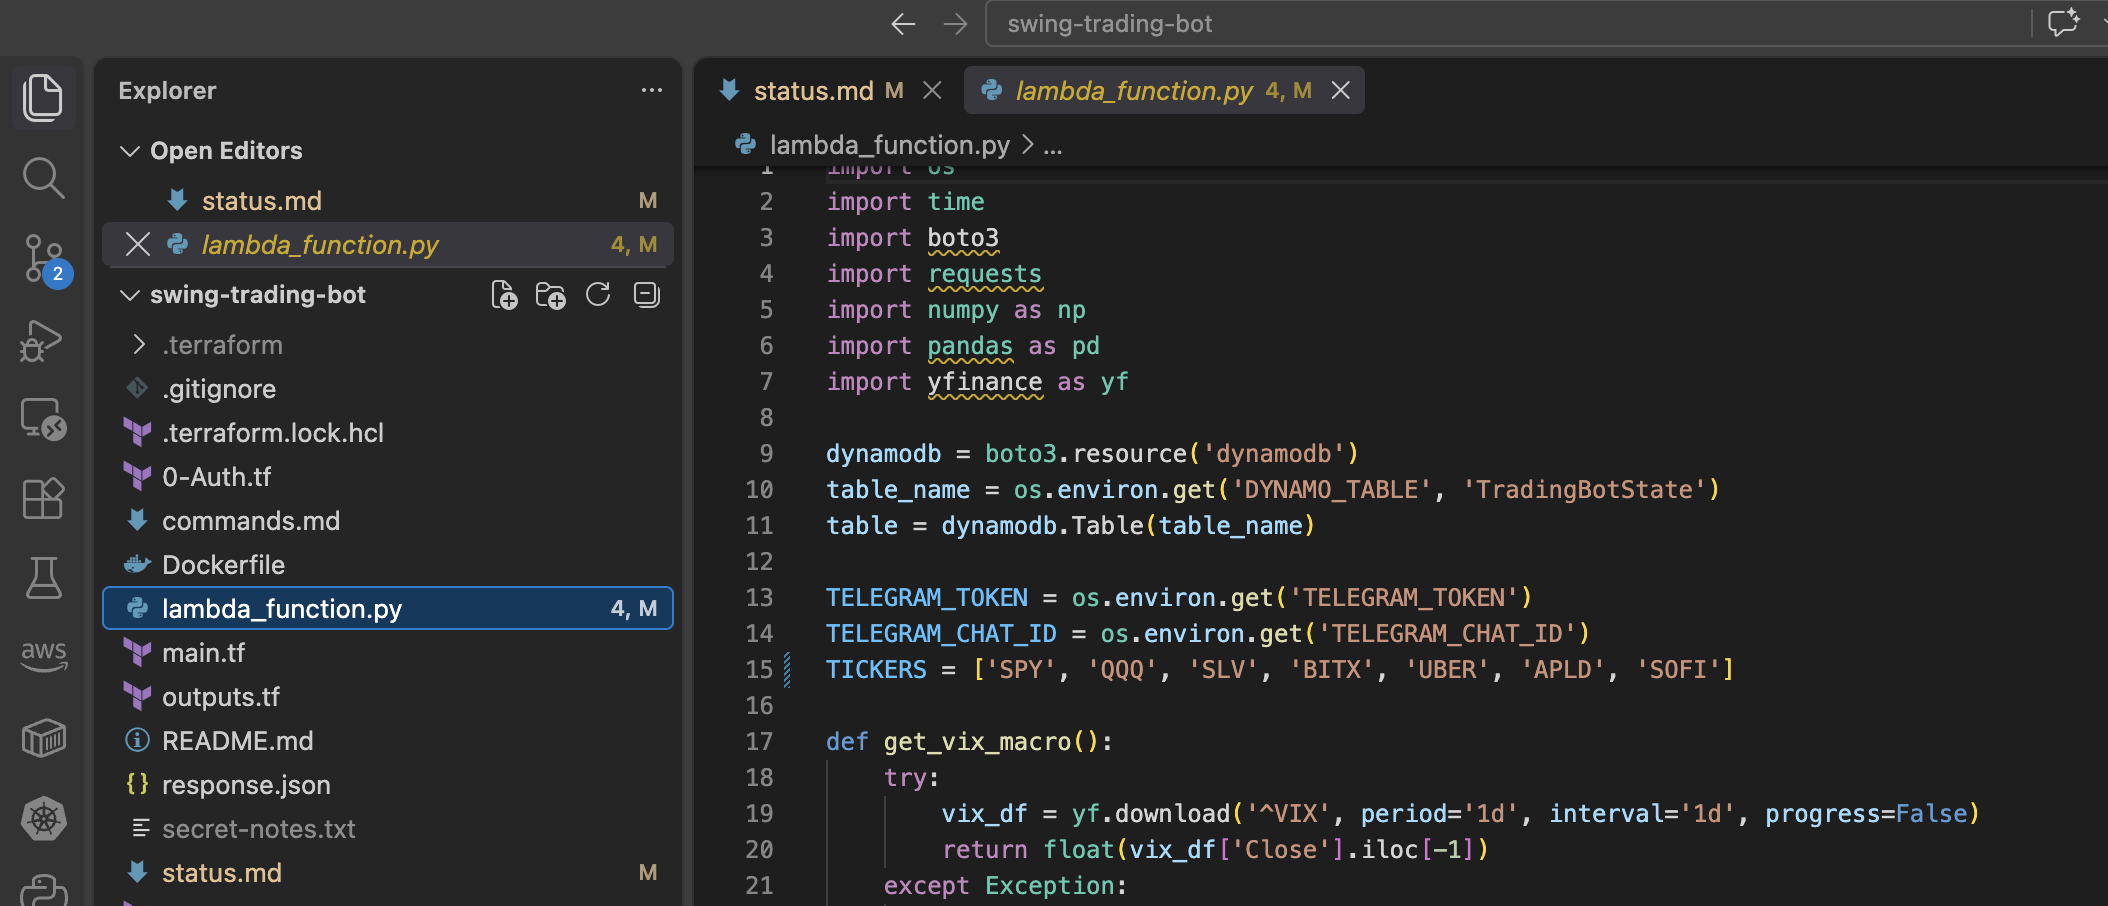Viewport: 2108px width, 906px height.
Task: Open Explorer more actions ellipsis menu
Action: [x=652, y=90]
